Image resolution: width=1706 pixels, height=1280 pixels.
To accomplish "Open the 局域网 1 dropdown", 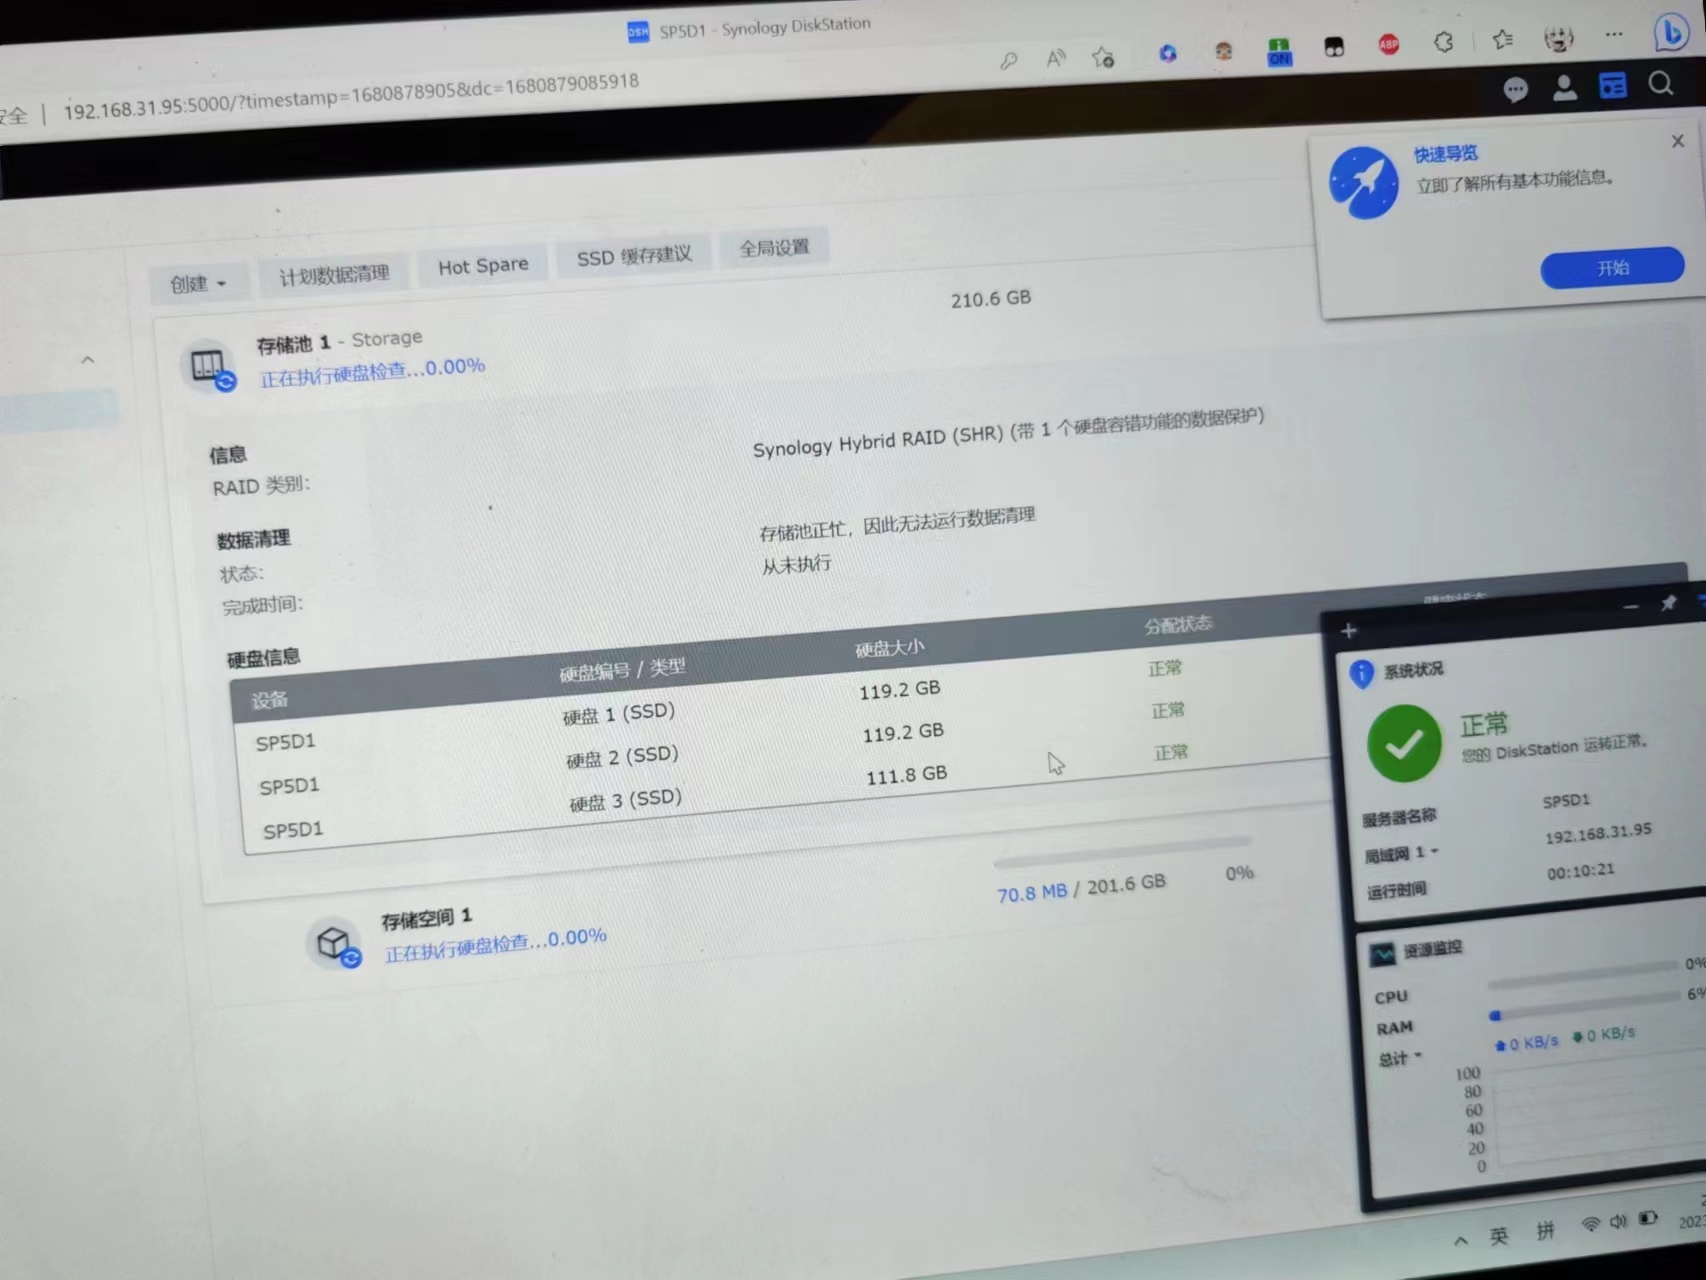I will coord(1401,853).
